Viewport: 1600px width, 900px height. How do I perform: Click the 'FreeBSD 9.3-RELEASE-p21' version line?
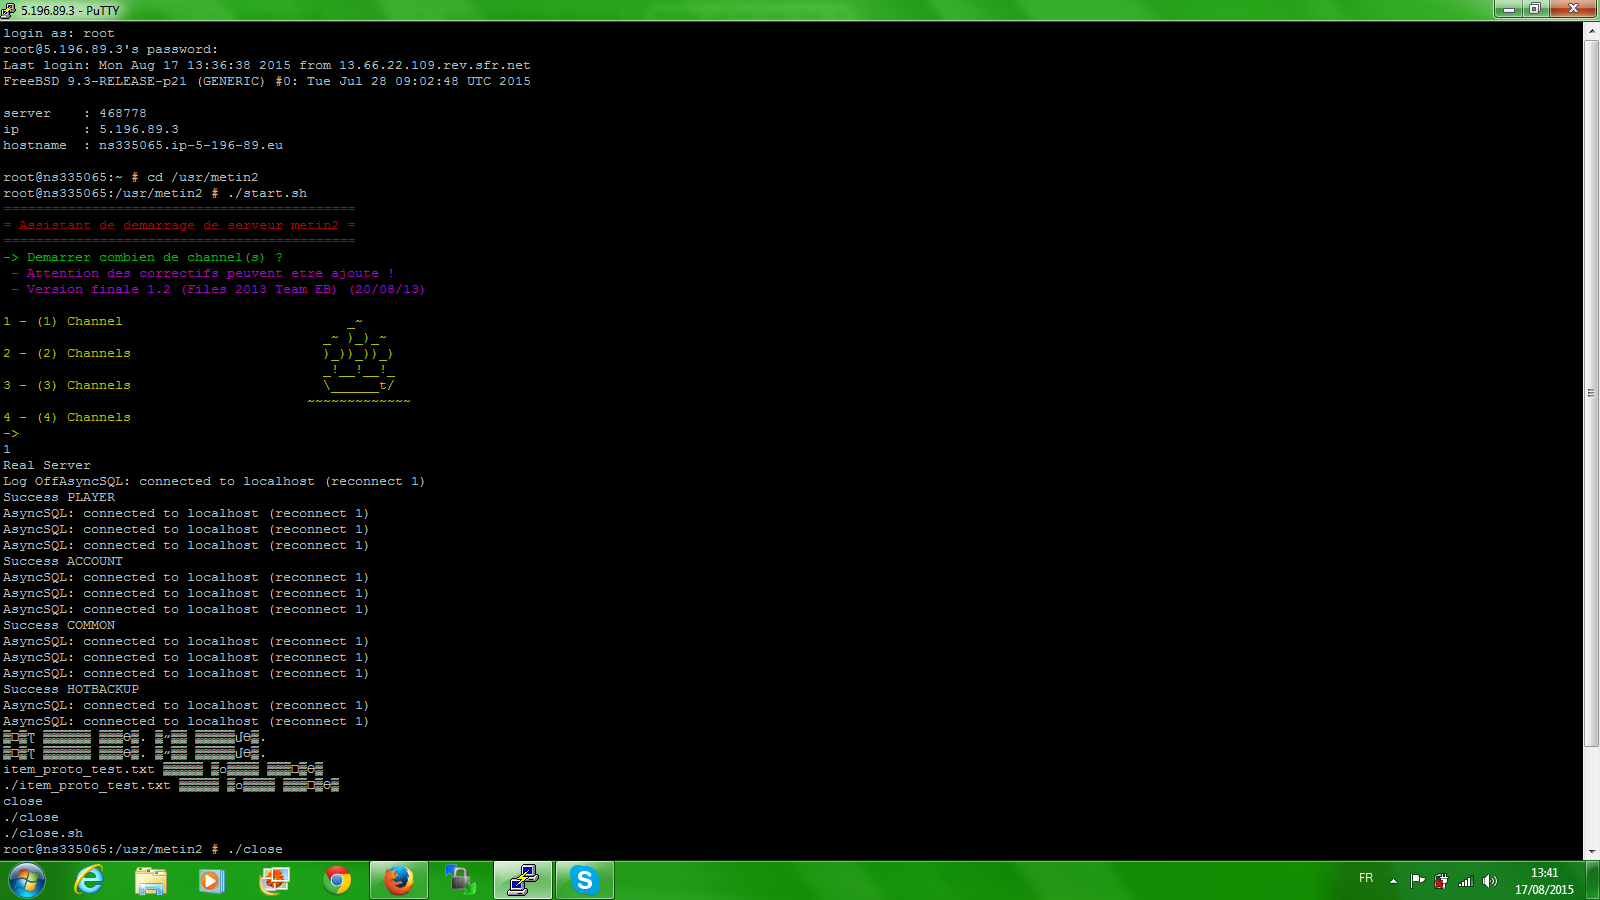[267, 81]
